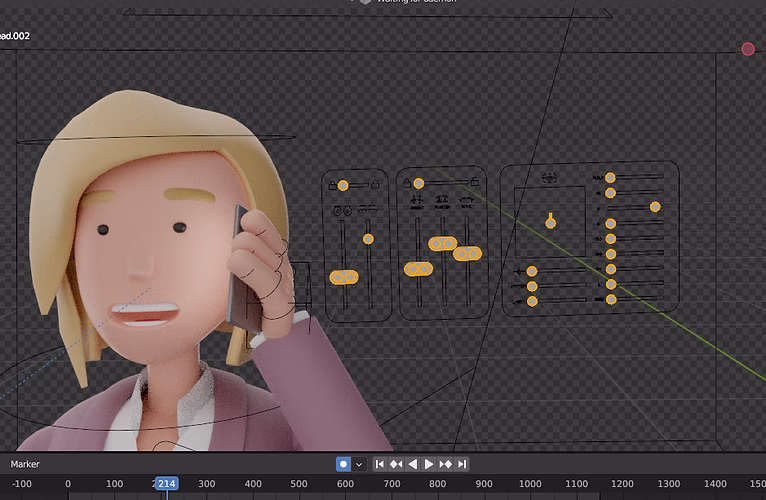Click frame -100 on the timeline ruler
Image resolution: width=766 pixels, height=500 pixels.
point(21,483)
